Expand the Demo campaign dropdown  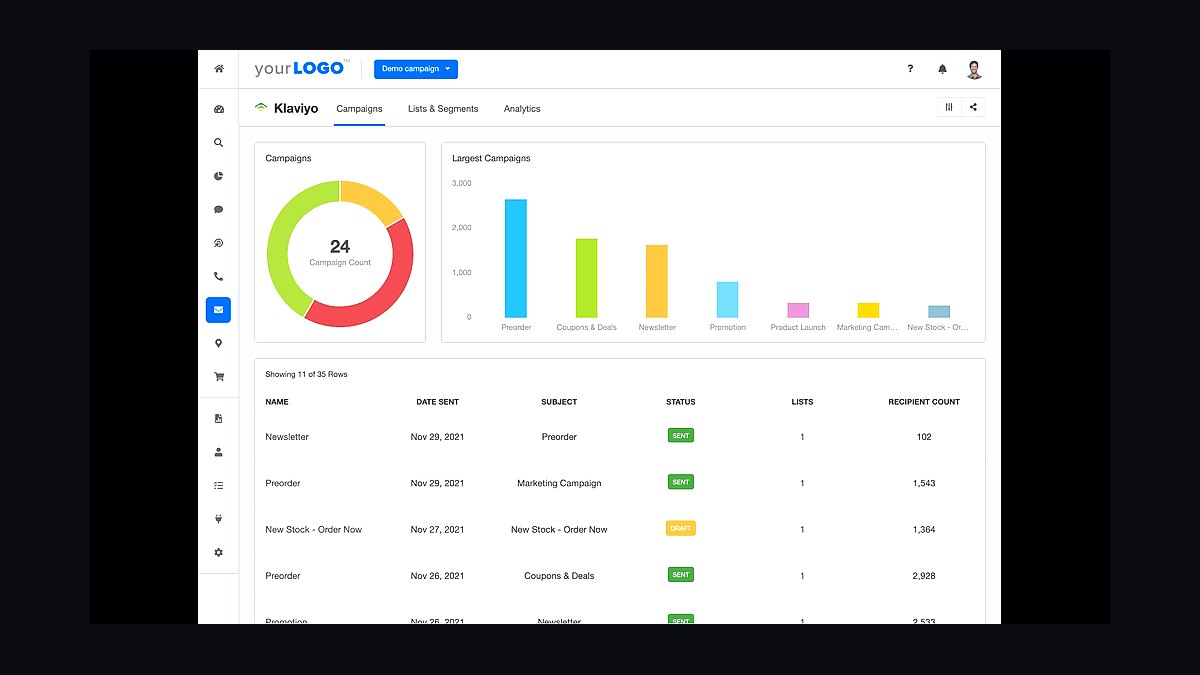tap(416, 69)
